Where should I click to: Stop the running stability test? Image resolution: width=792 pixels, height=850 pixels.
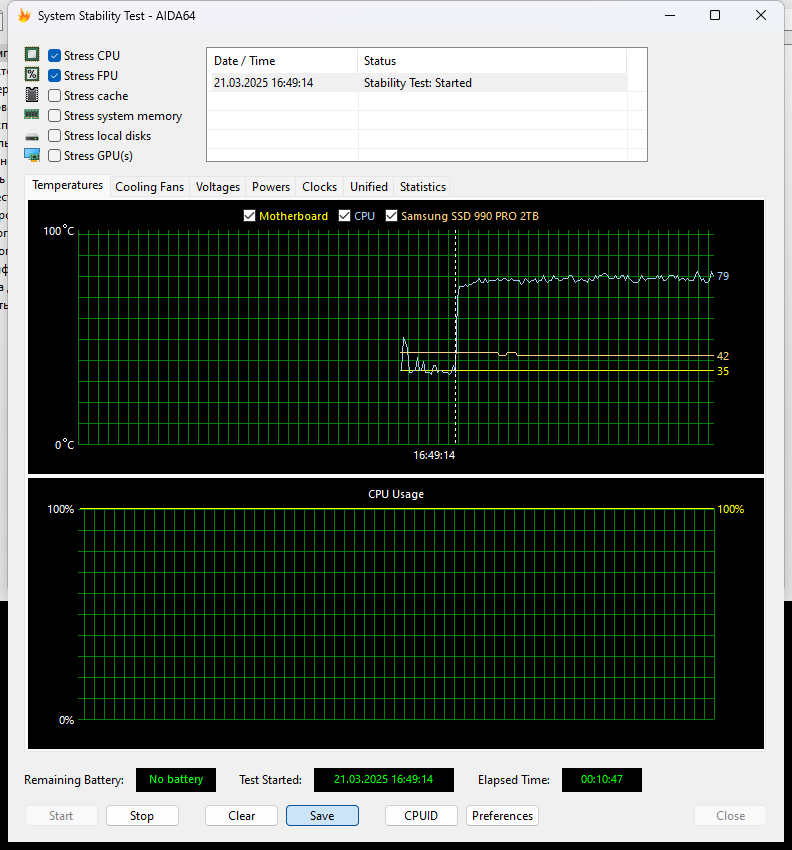[142, 816]
